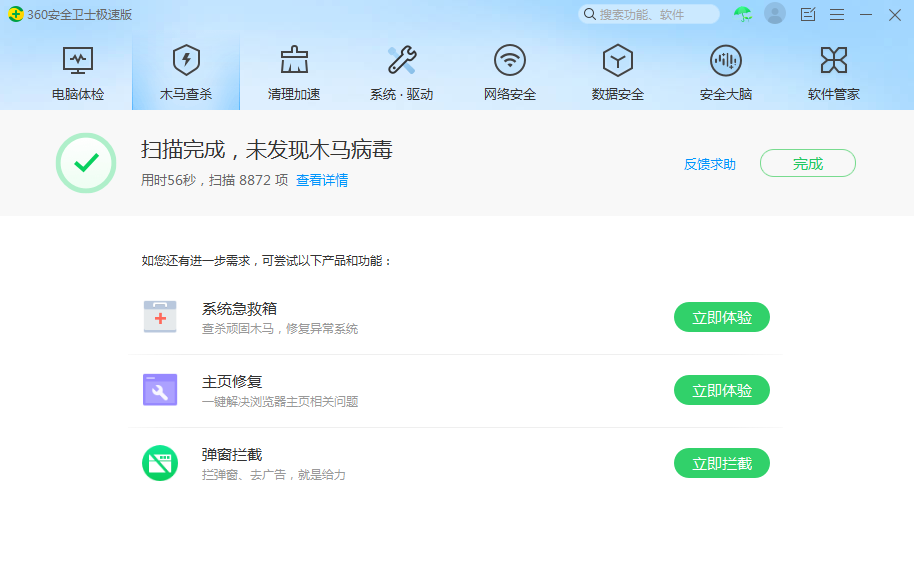Click the feedback edit note icon
The image size is (914, 576).
click(808, 14)
